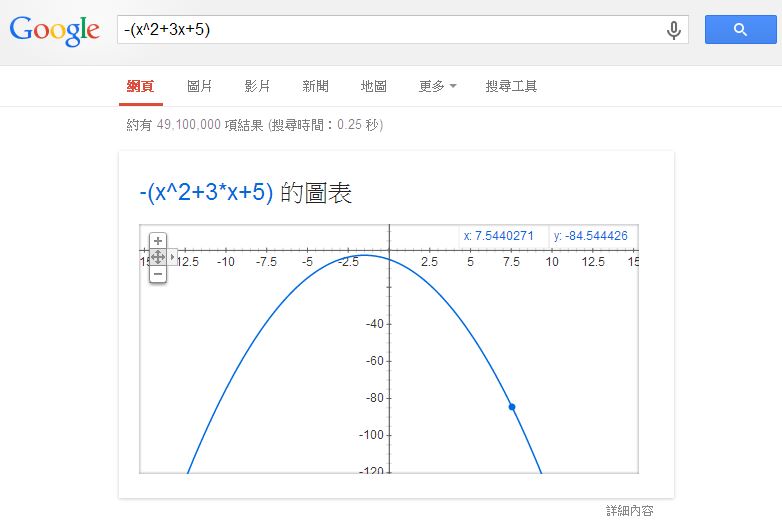Open the 影片 search tab
The height and width of the screenshot is (521, 782).
[x=257, y=86]
